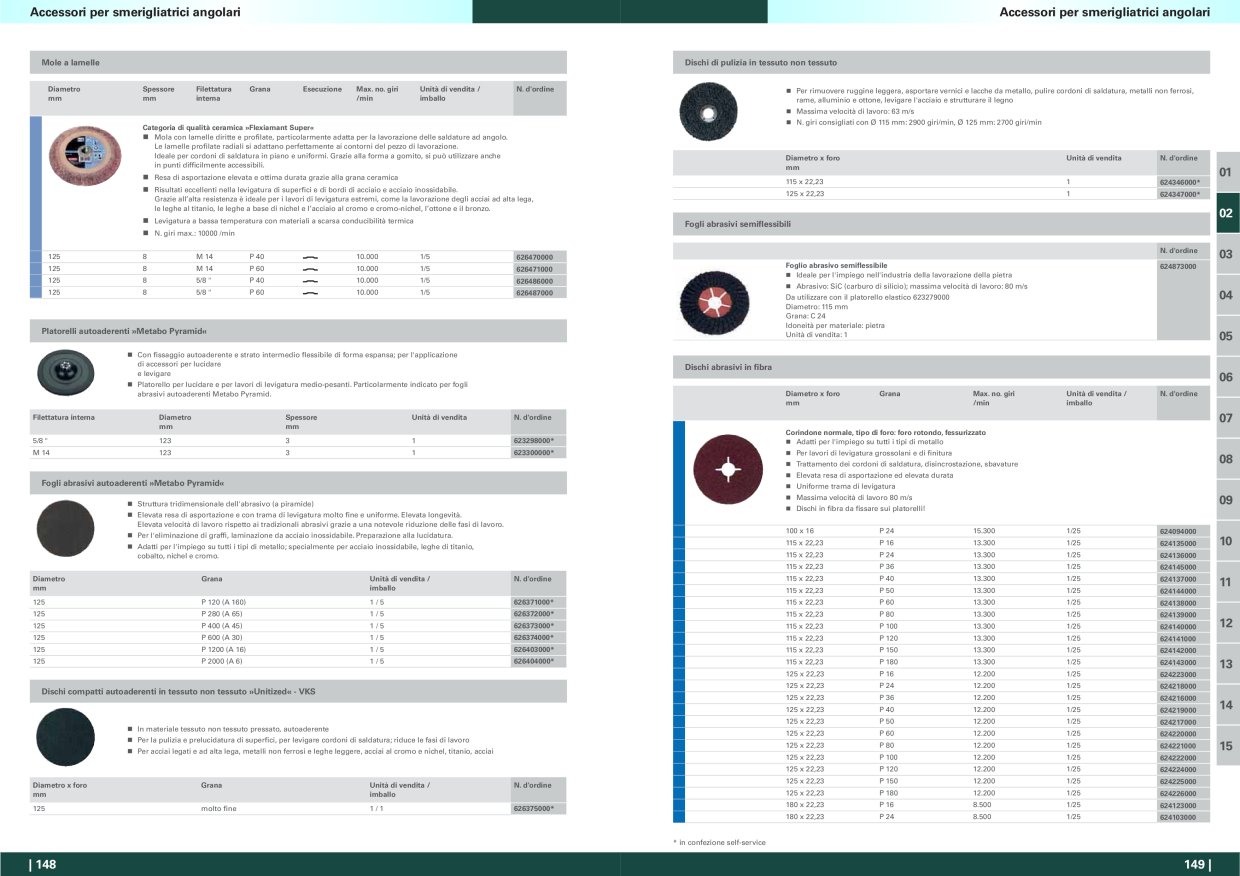
Task: Open chapter tab 08
Action: (1226, 459)
